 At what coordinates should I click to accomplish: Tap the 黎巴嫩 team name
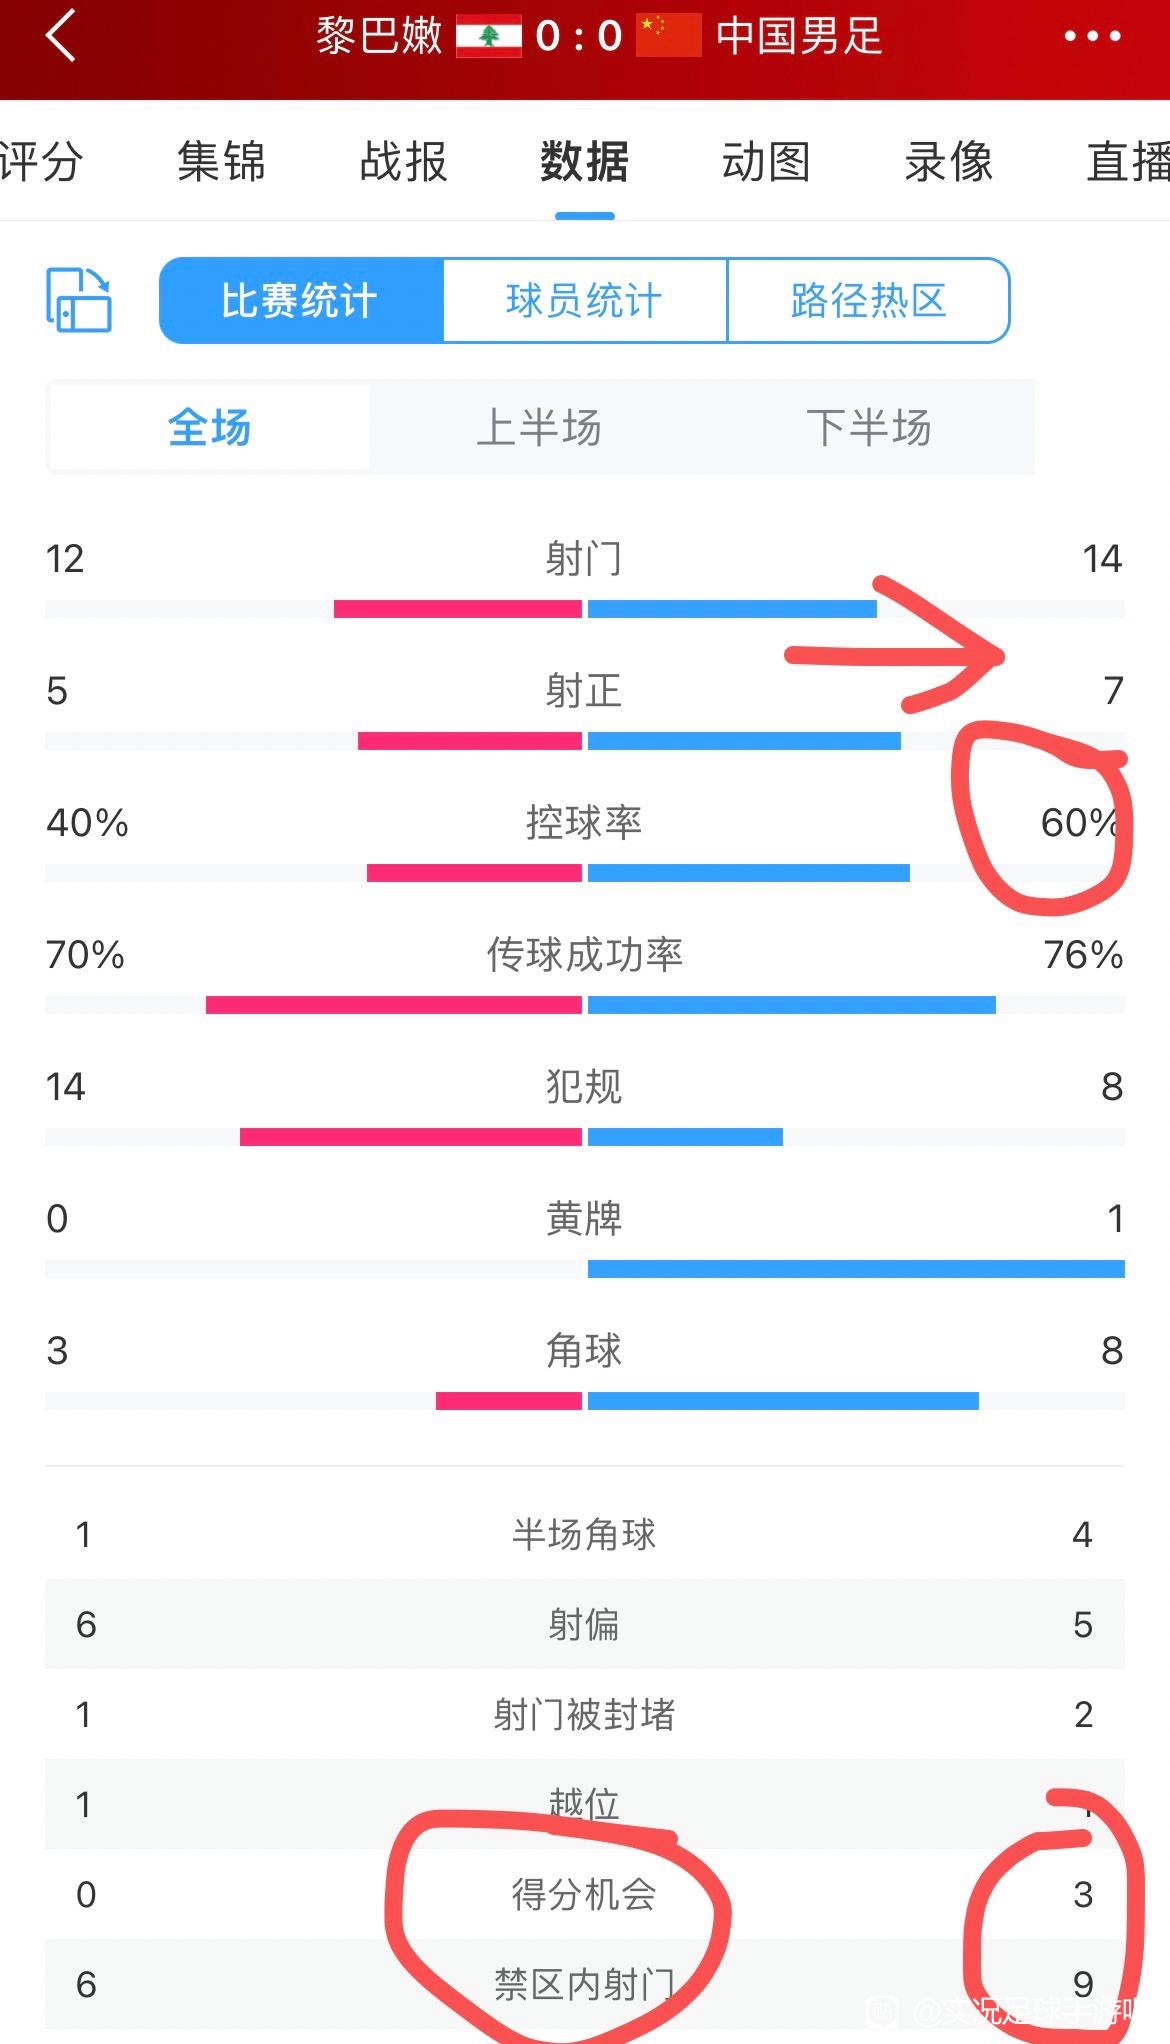click(x=379, y=37)
